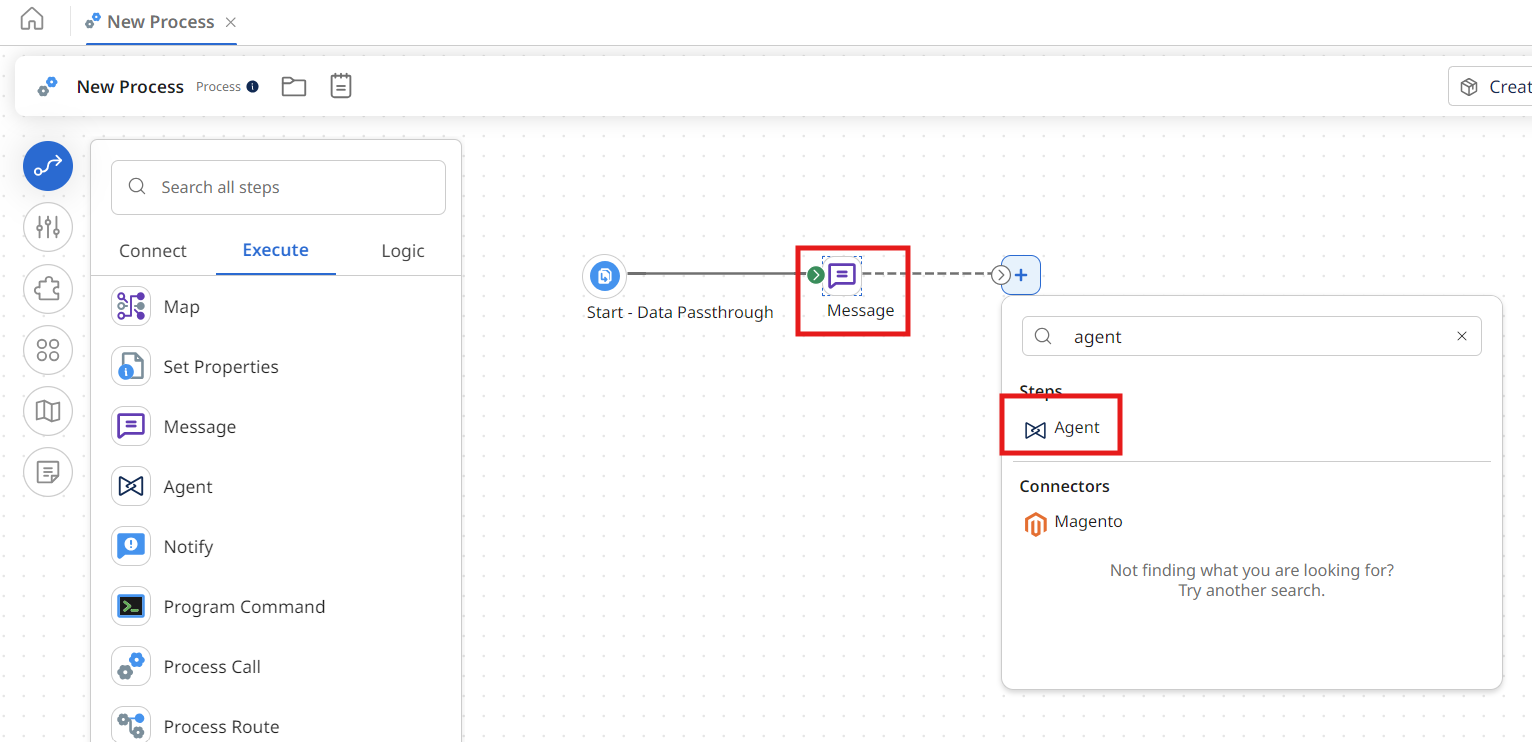Select the Program Command step
The image size is (1532, 742).
tap(243, 607)
